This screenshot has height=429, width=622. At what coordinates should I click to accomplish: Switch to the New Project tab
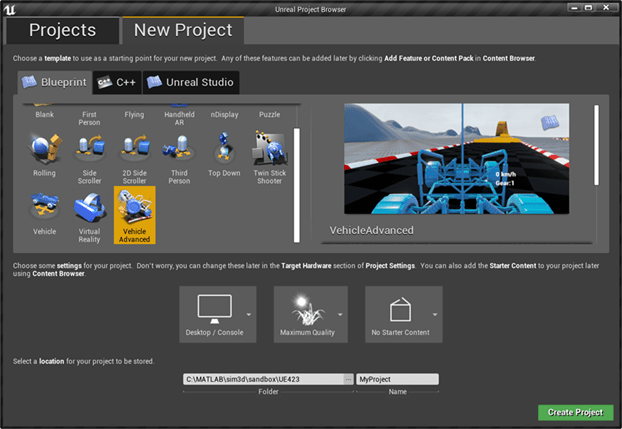[183, 30]
